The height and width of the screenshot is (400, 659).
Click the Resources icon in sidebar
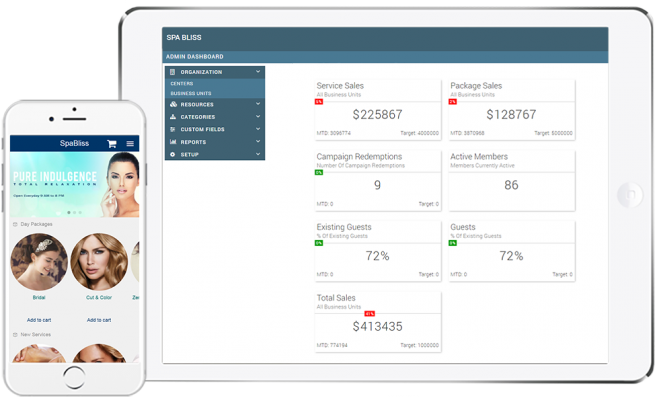pos(173,104)
